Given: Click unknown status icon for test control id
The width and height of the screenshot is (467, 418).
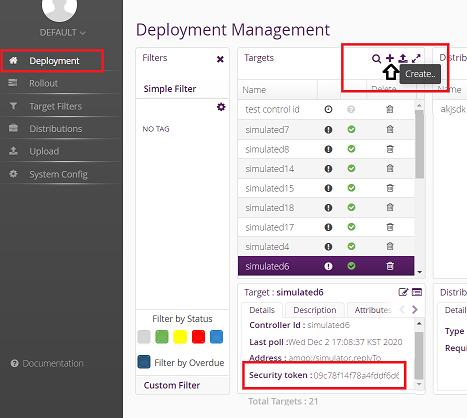Looking at the screenshot, I should (351, 109).
